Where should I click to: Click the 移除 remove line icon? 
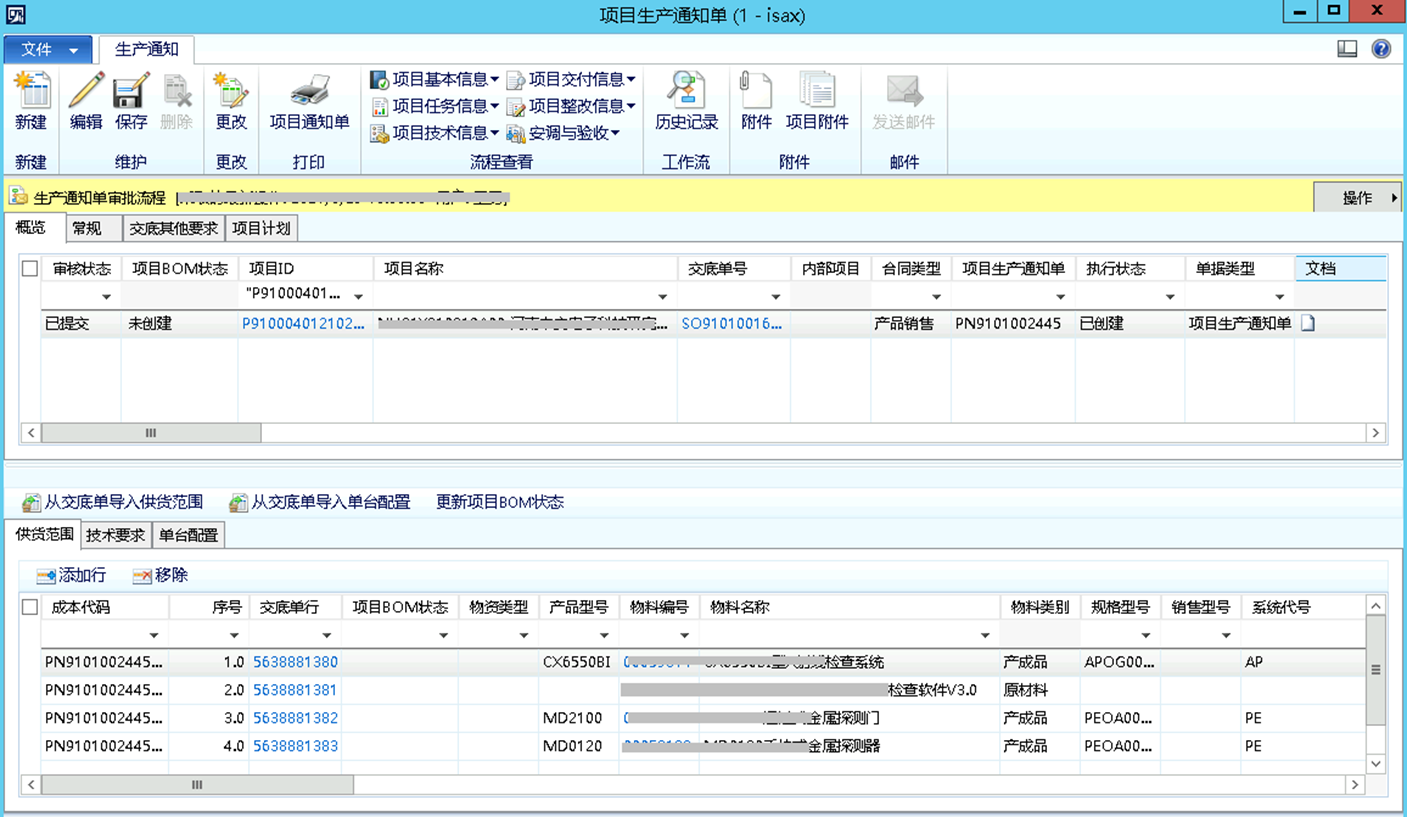point(142,576)
